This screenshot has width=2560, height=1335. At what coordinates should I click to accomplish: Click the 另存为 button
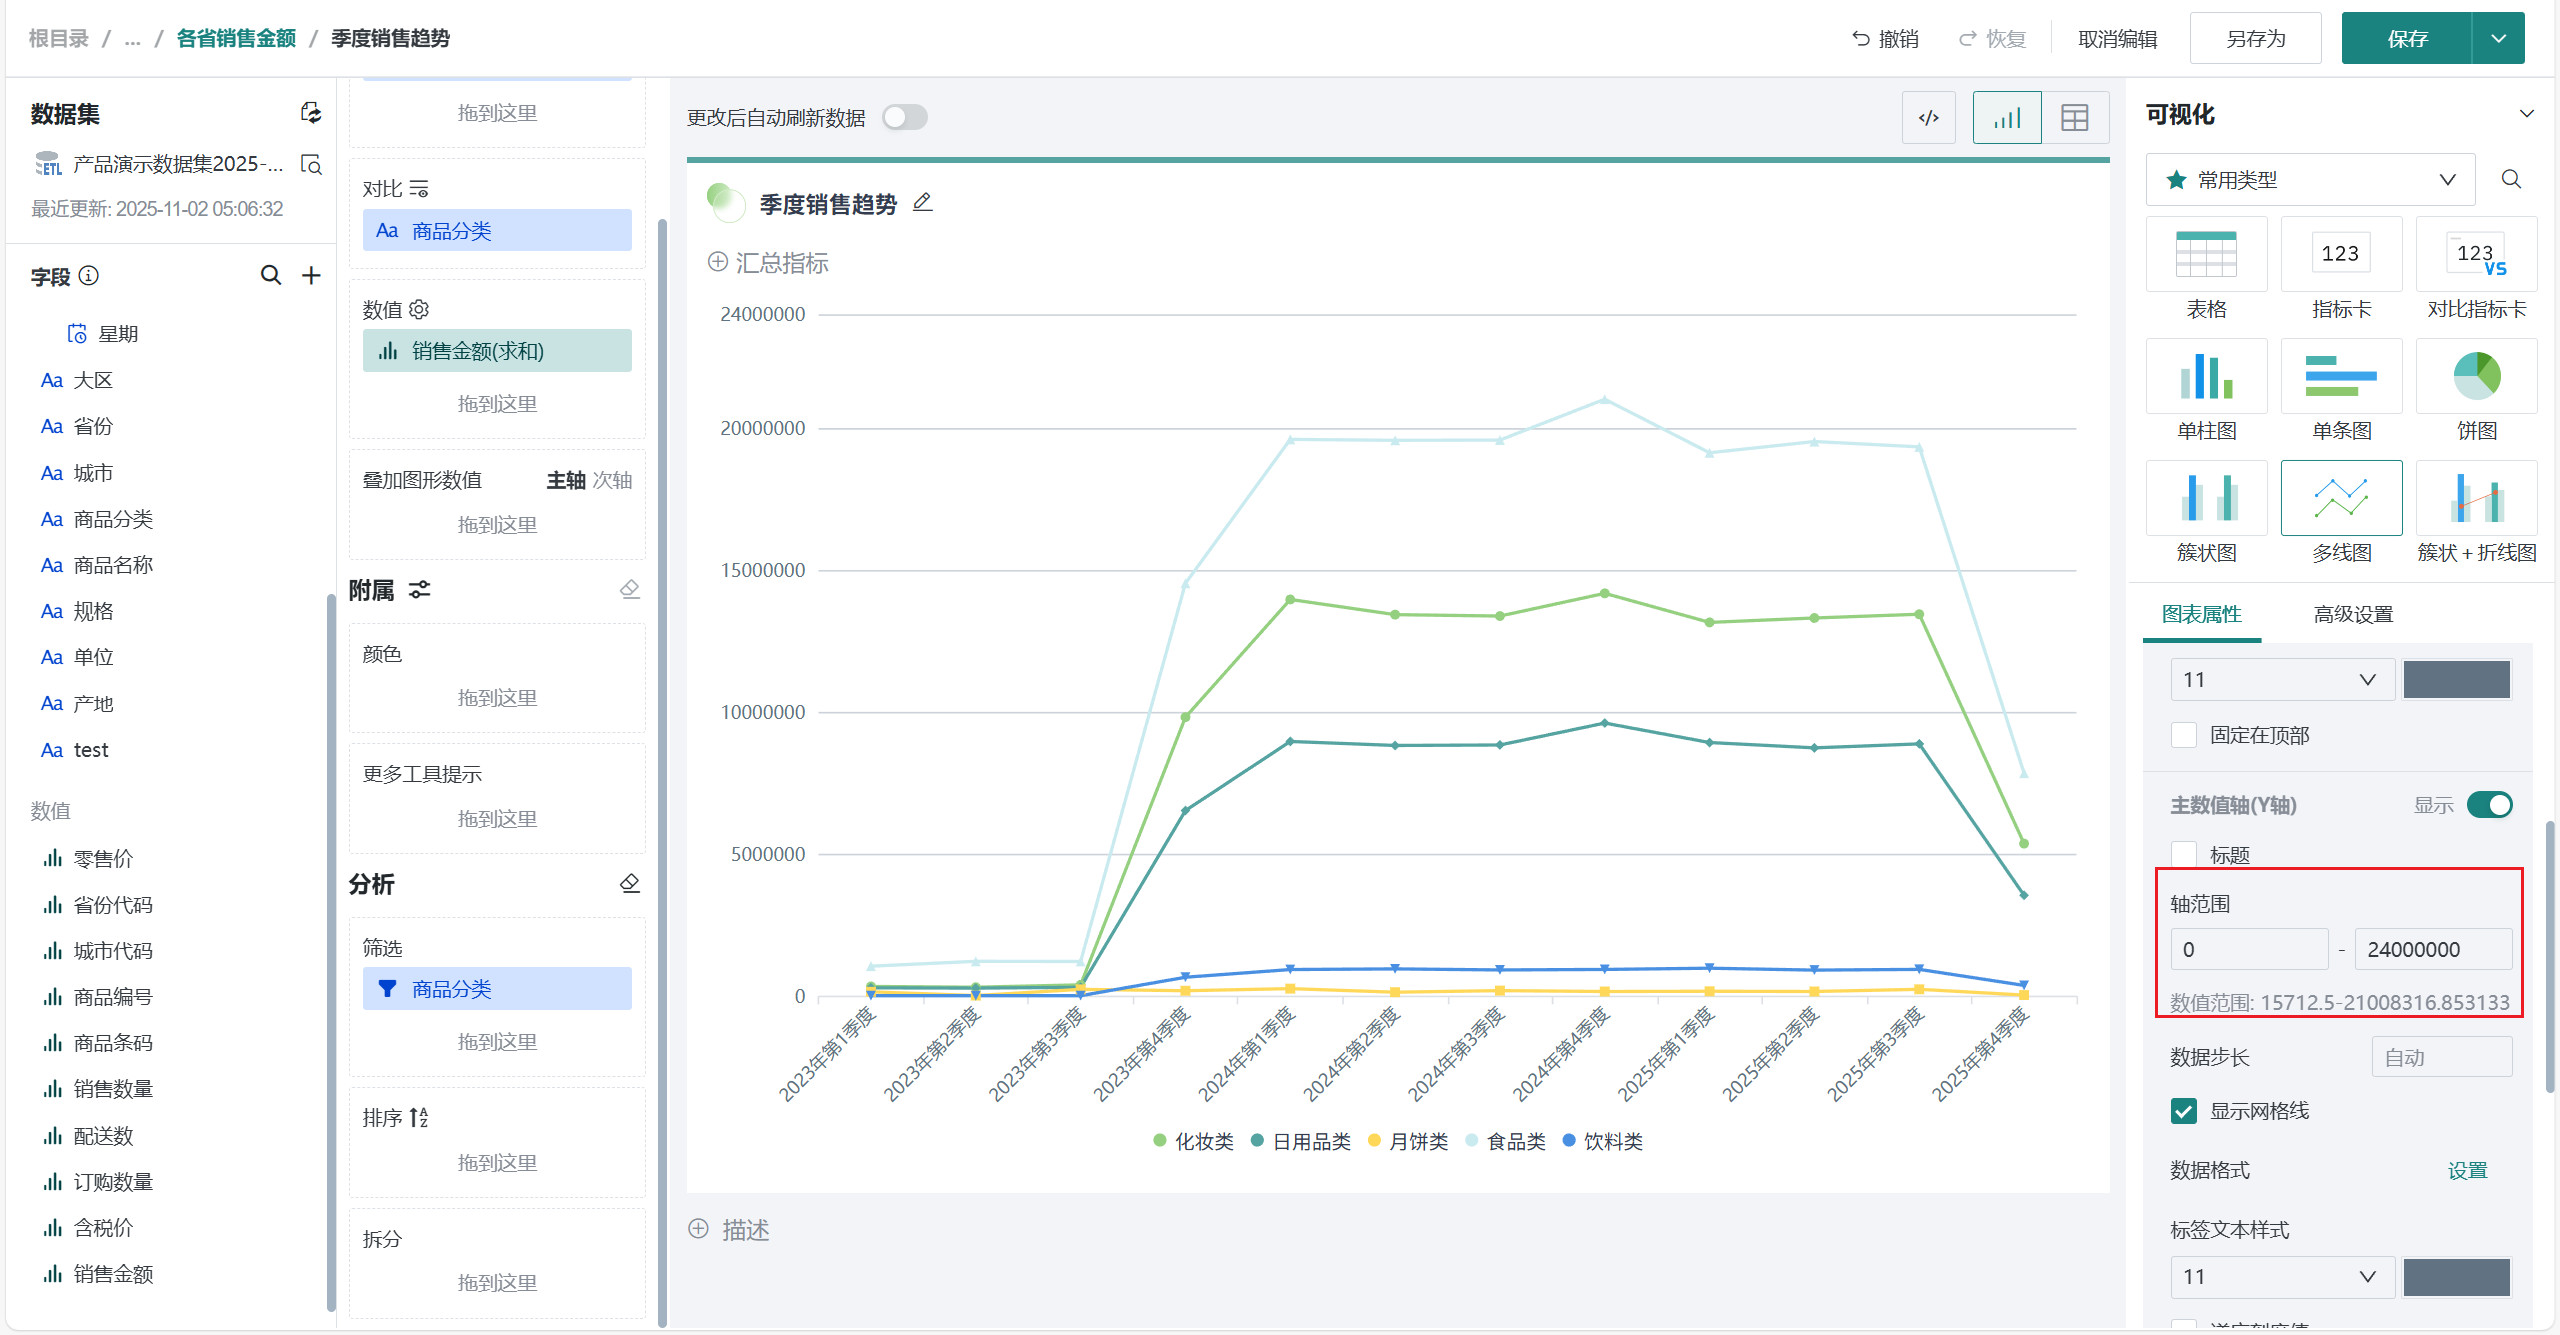click(x=2255, y=39)
